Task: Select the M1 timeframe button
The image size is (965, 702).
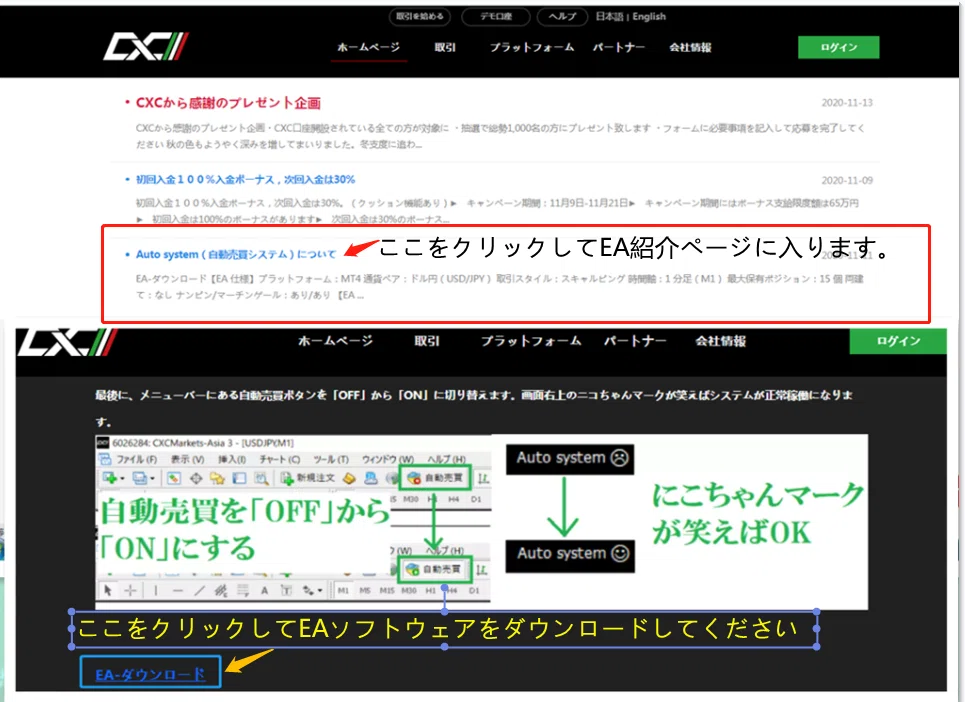Action: [343, 591]
